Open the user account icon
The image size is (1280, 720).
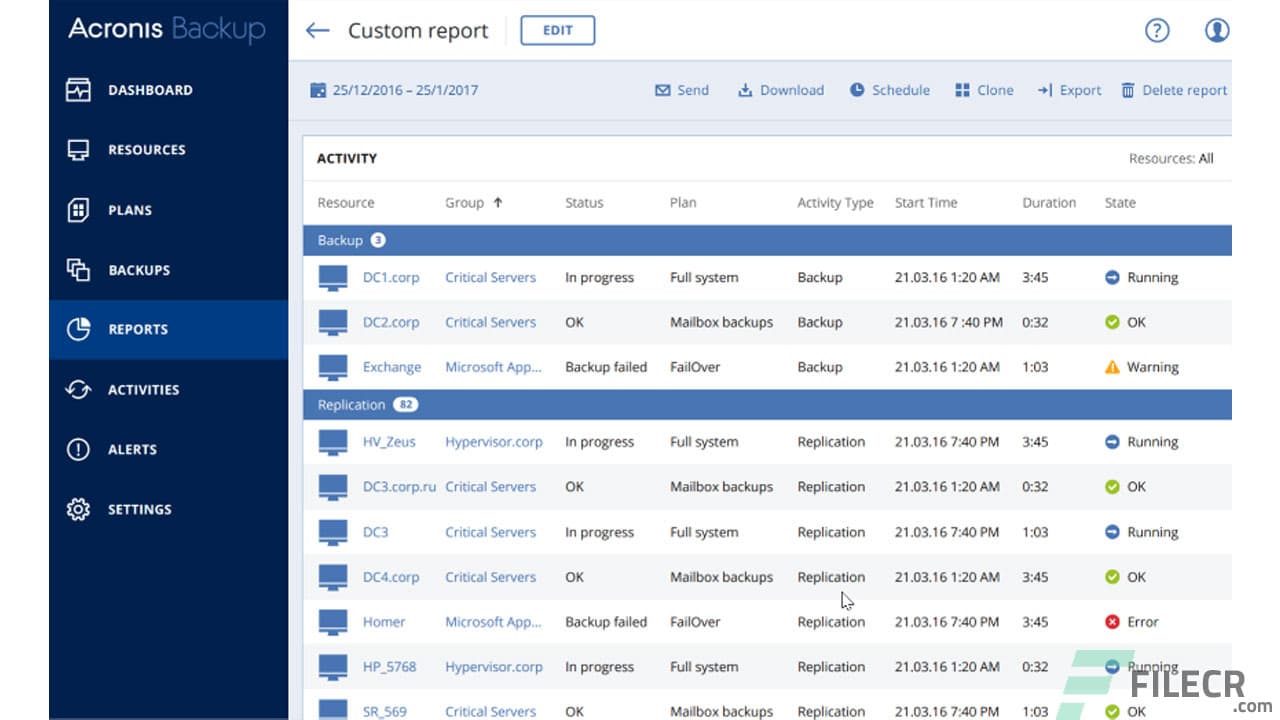click(x=1217, y=31)
